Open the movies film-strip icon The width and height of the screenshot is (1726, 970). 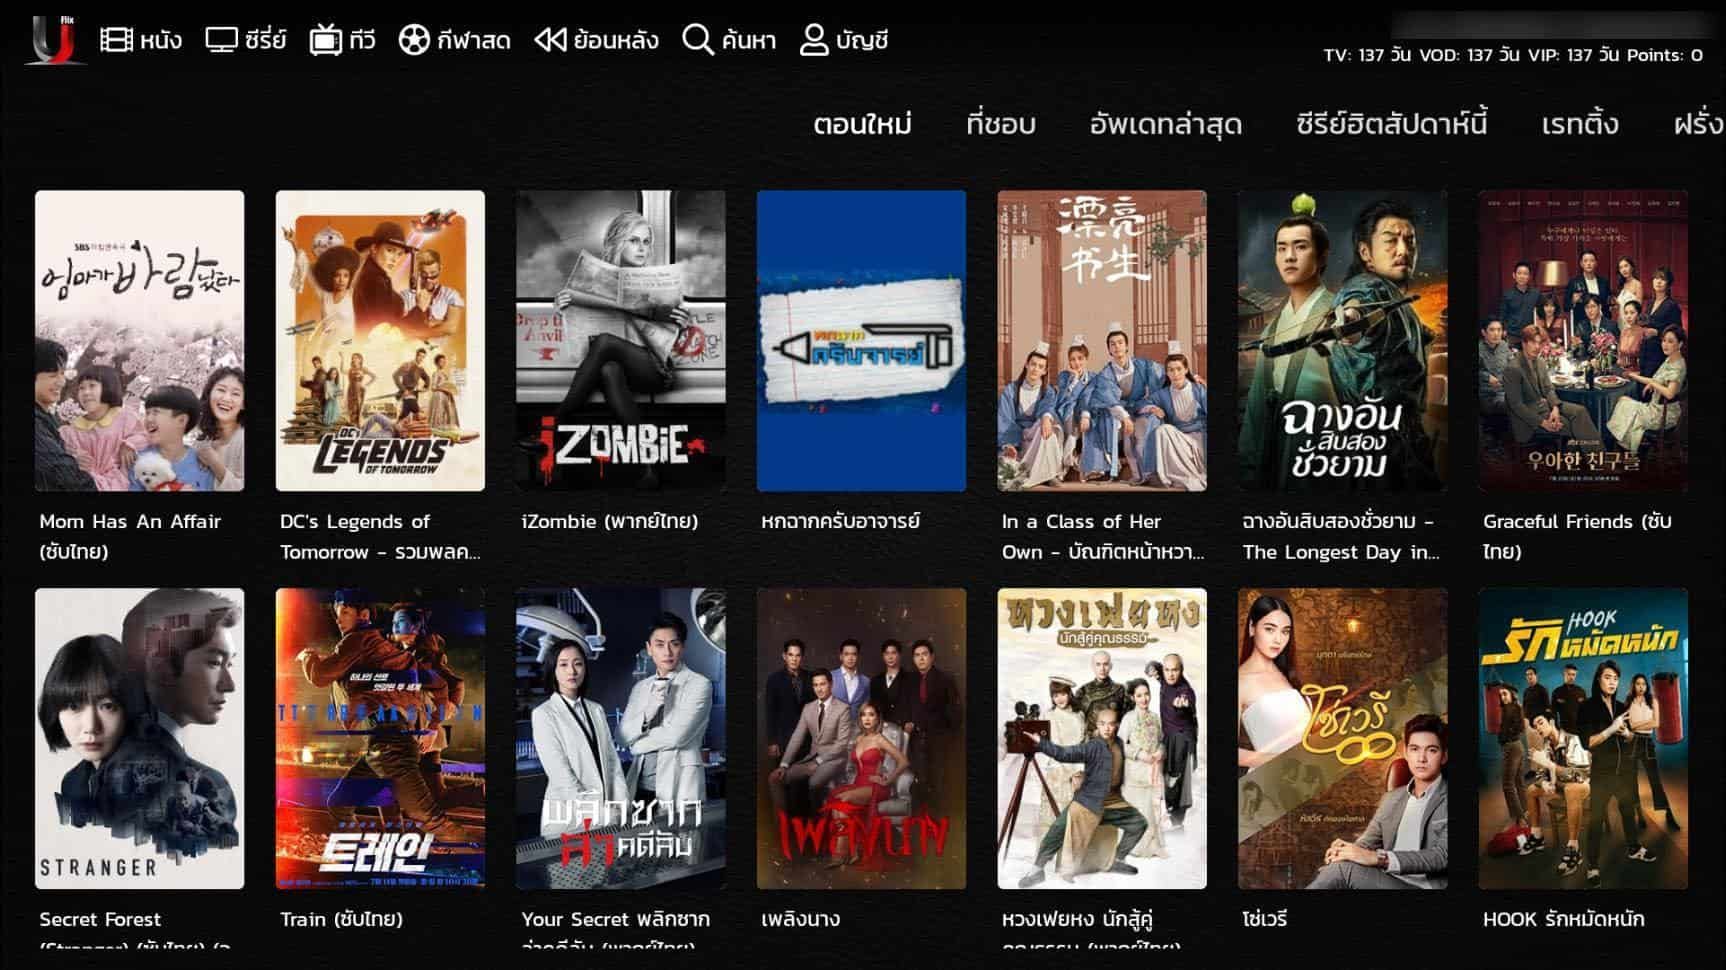point(116,40)
